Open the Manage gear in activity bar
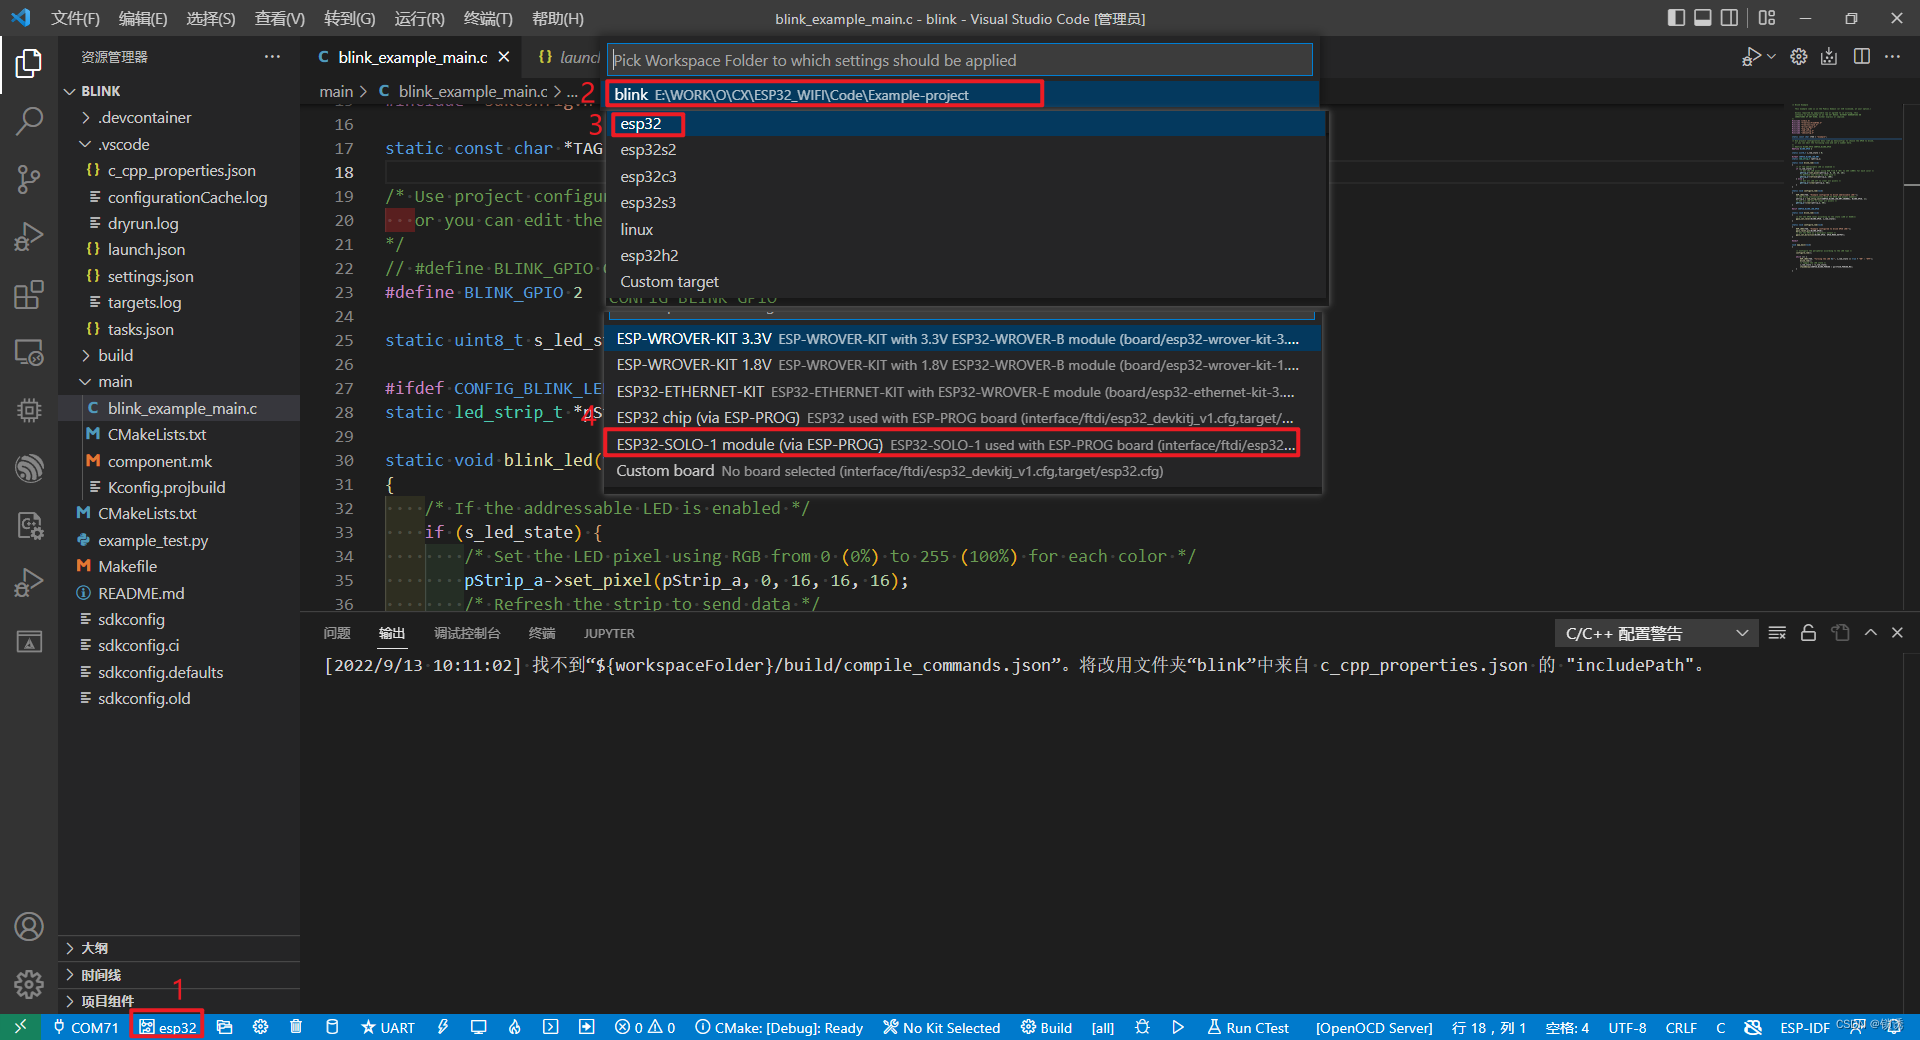 click(x=29, y=984)
